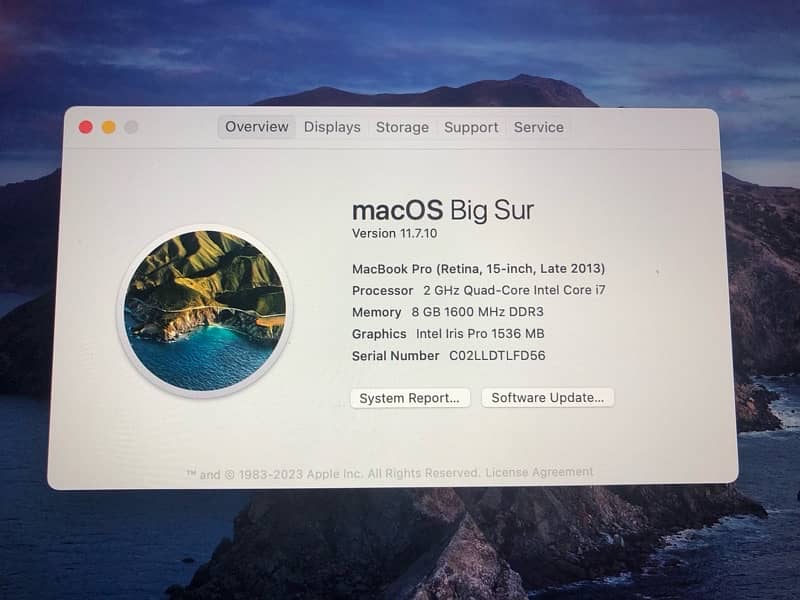This screenshot has height=600, width=800.
Task: Open System Report button
Action: click(x=410, y=398)
